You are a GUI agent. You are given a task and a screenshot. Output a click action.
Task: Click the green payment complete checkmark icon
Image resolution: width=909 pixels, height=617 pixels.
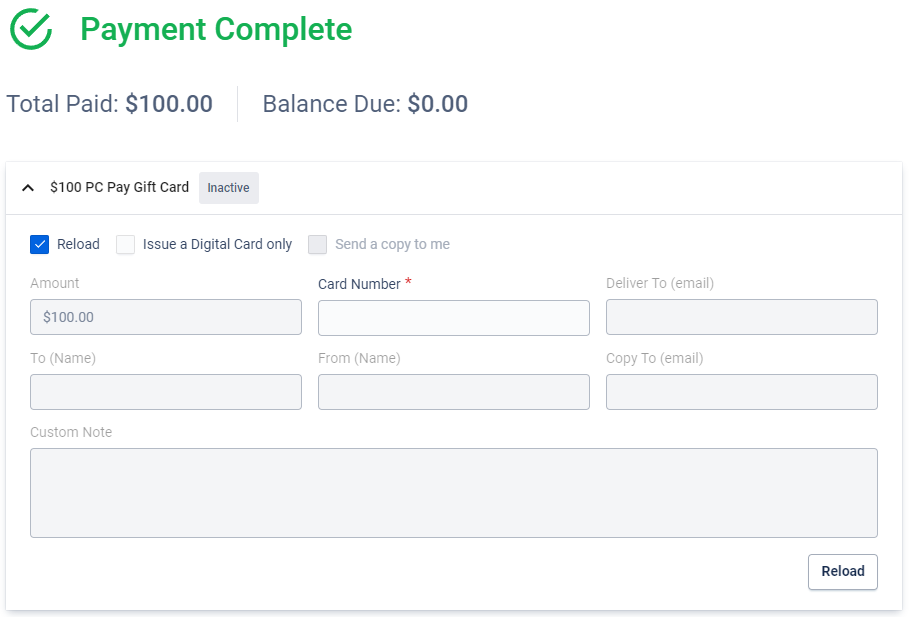pyautogui.click(x=31, y=30)
